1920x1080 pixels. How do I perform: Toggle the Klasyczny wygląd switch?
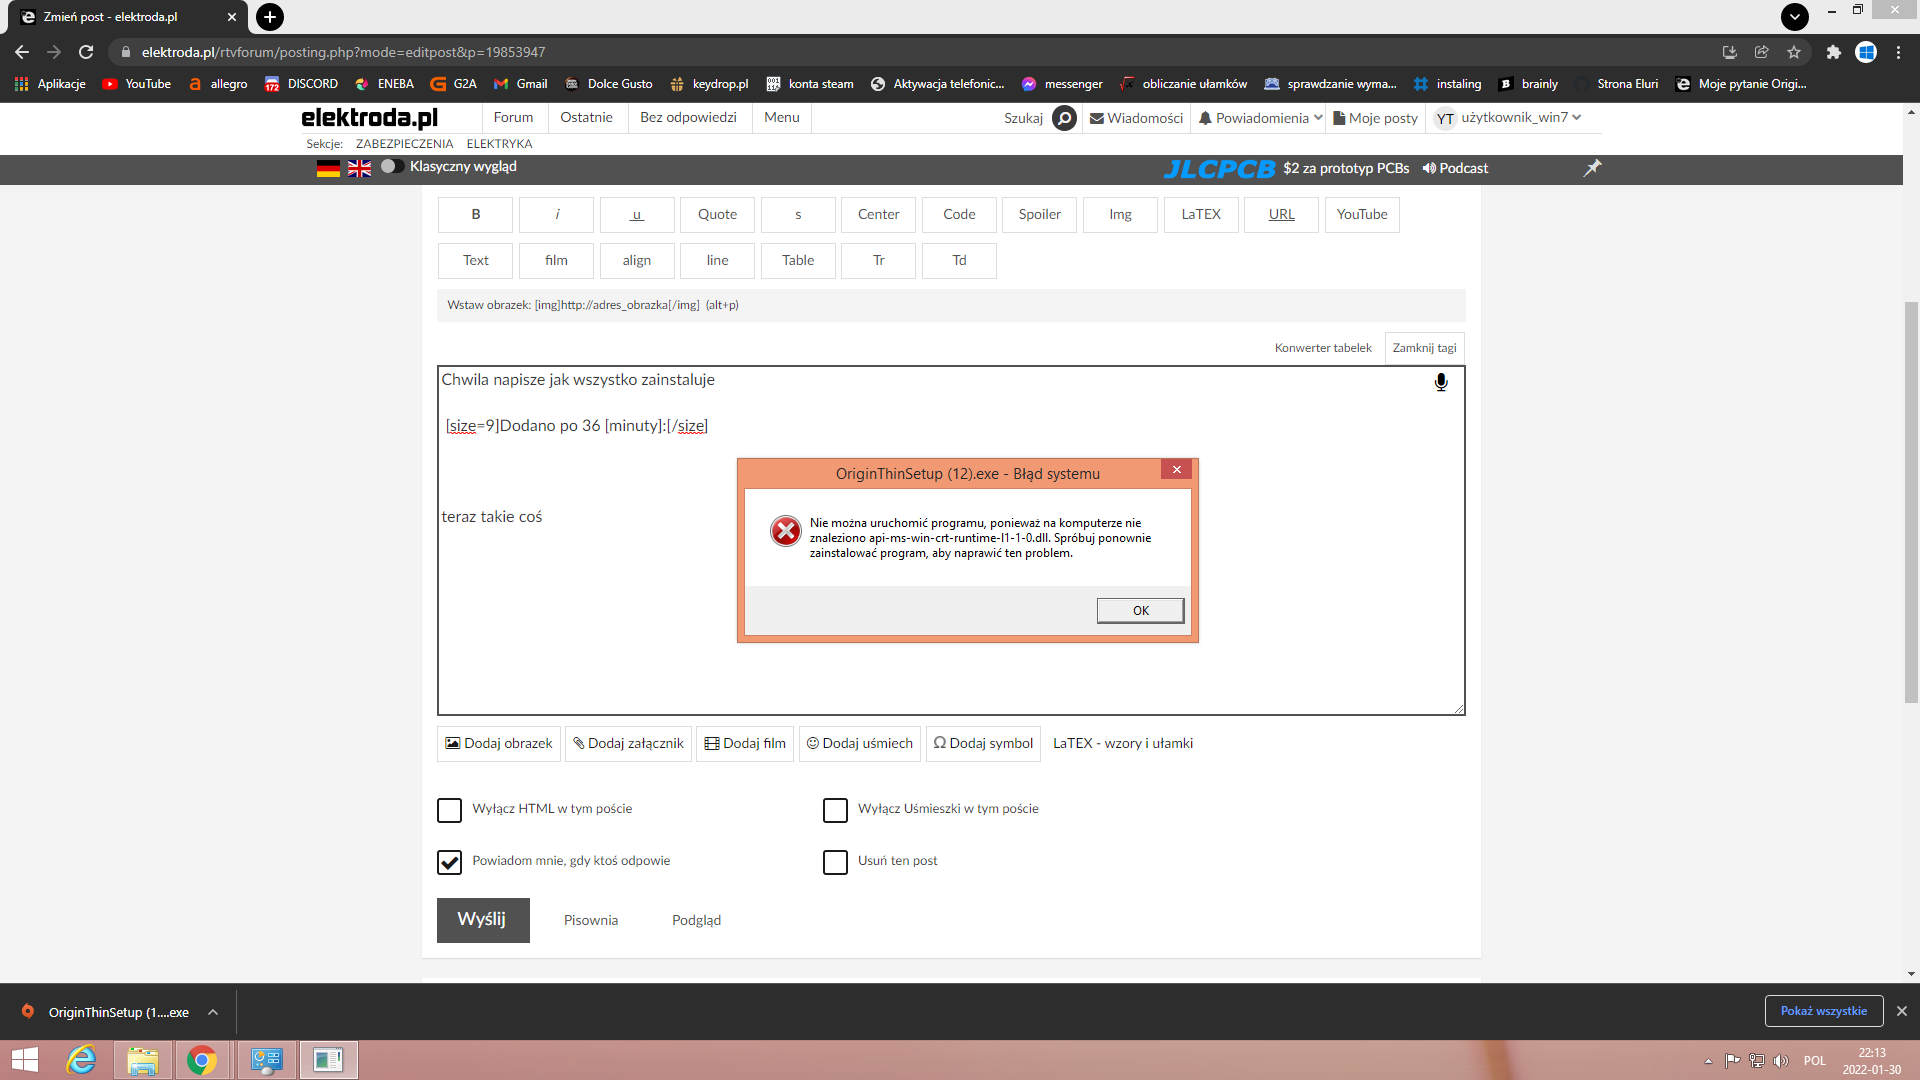[392, 166]
